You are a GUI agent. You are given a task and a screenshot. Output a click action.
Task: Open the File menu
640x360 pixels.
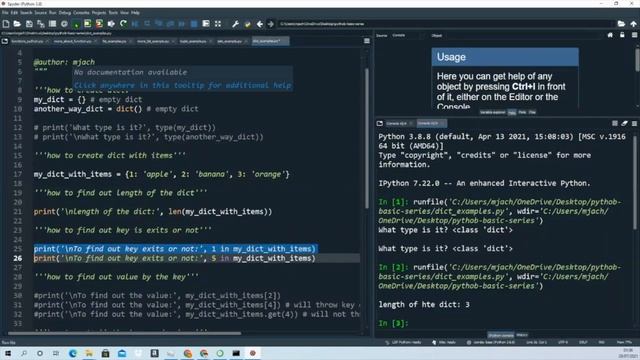pos(5,13)
